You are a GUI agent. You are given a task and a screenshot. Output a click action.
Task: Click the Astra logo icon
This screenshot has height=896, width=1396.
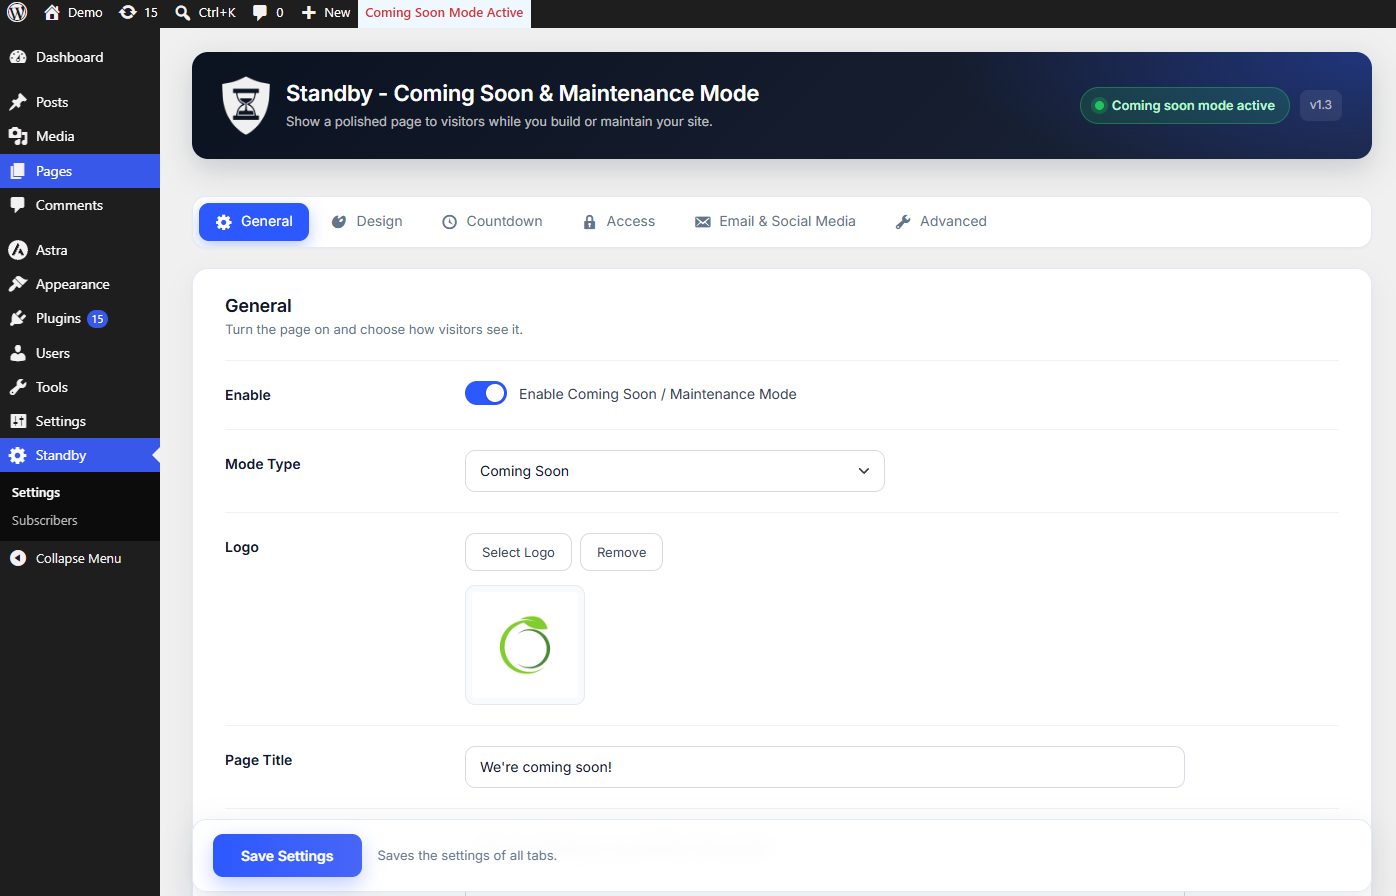click(18, 250)
